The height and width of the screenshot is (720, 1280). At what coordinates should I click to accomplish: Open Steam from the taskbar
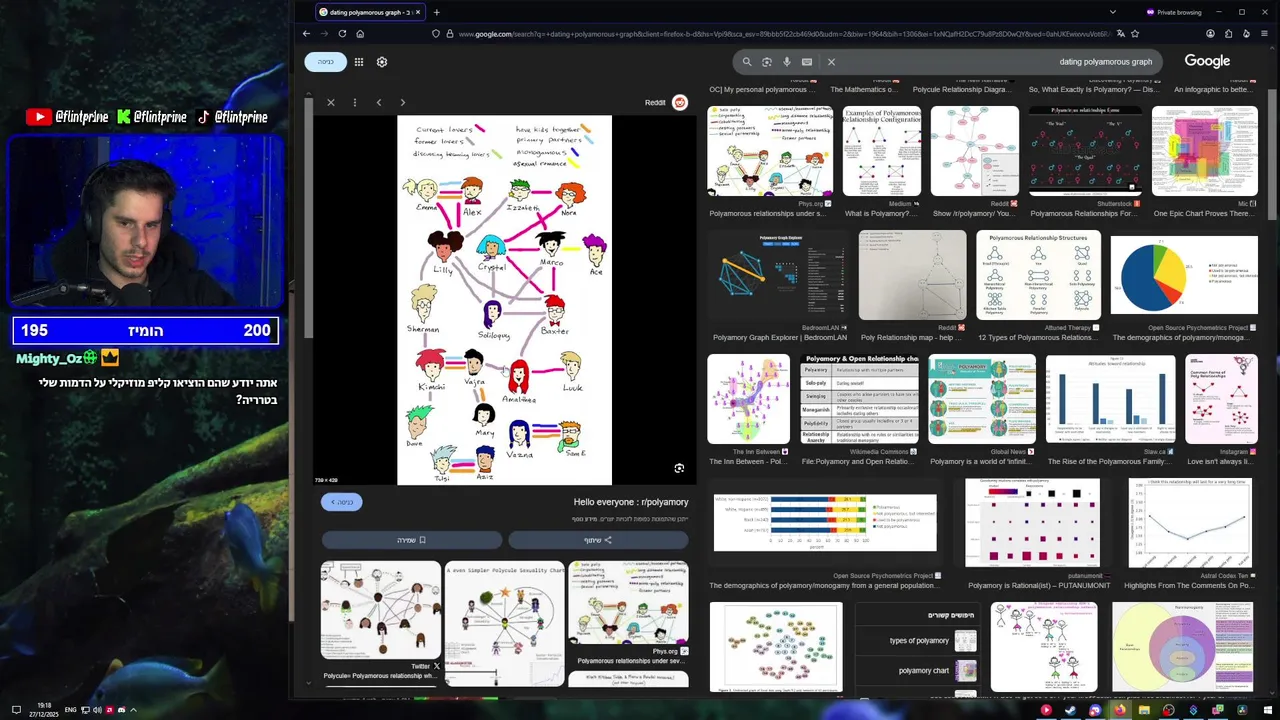tap(1070, 710)
